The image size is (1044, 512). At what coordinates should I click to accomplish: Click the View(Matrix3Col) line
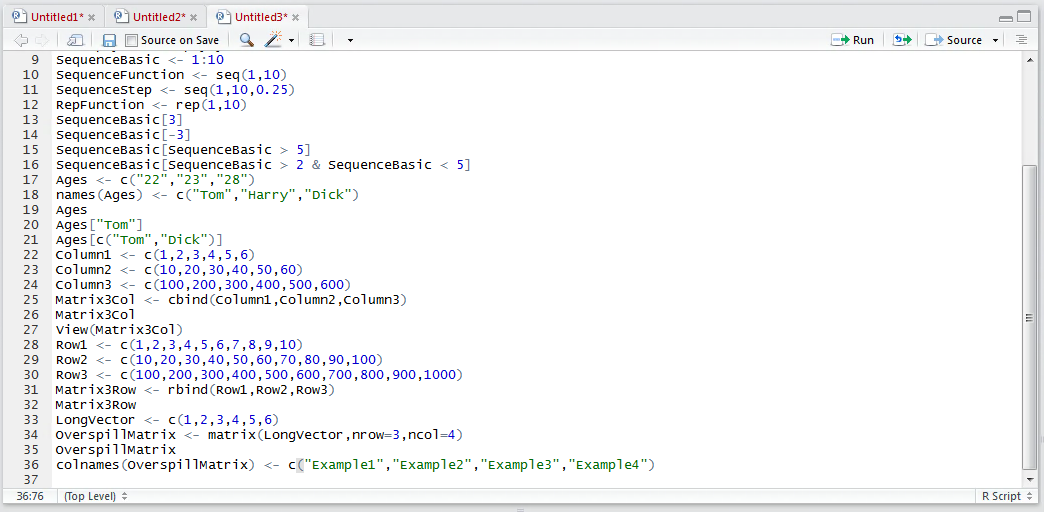[119, 330]
